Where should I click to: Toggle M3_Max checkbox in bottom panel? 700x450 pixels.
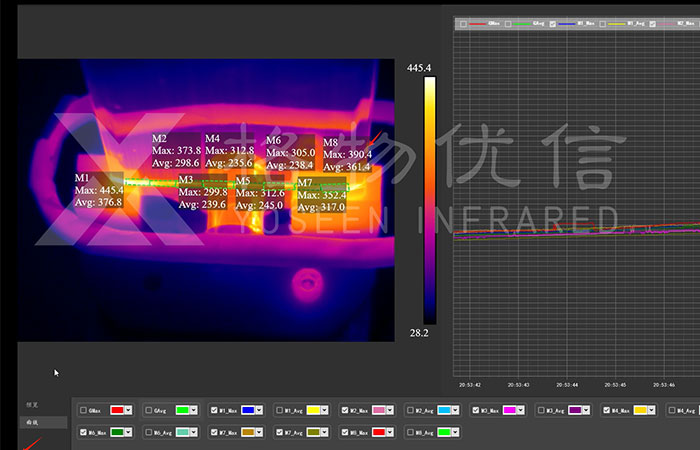tap(475, 410)
